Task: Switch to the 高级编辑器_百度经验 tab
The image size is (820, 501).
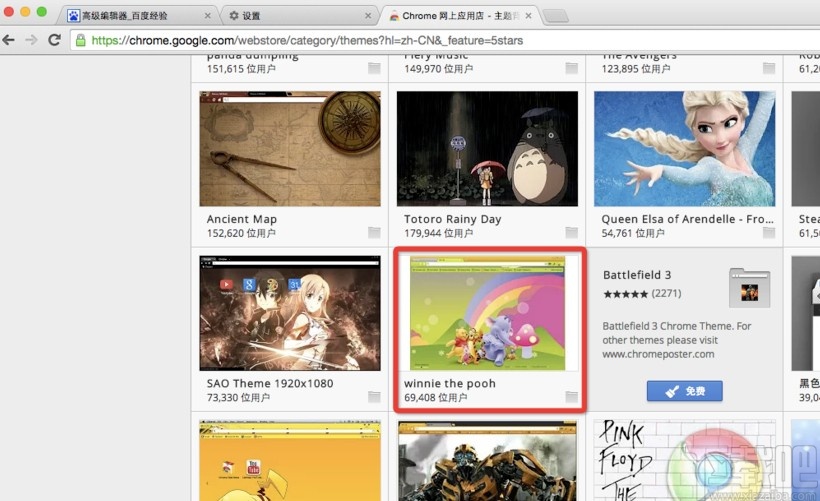Action: (x=139, y=16)
